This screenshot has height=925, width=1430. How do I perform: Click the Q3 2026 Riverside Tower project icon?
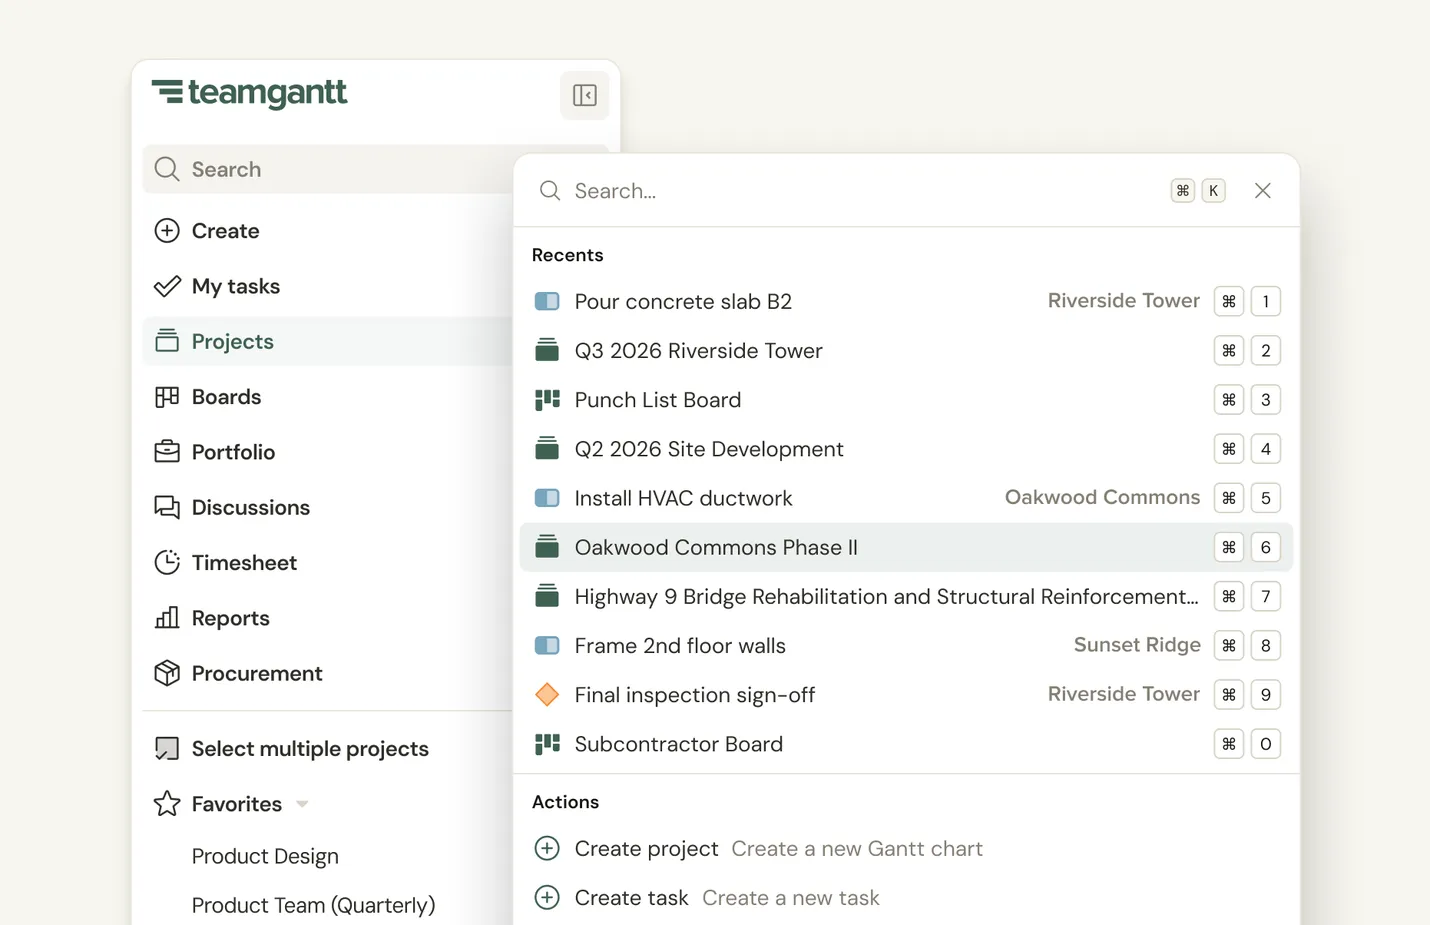pyautogui.click(x=547, y=350)
